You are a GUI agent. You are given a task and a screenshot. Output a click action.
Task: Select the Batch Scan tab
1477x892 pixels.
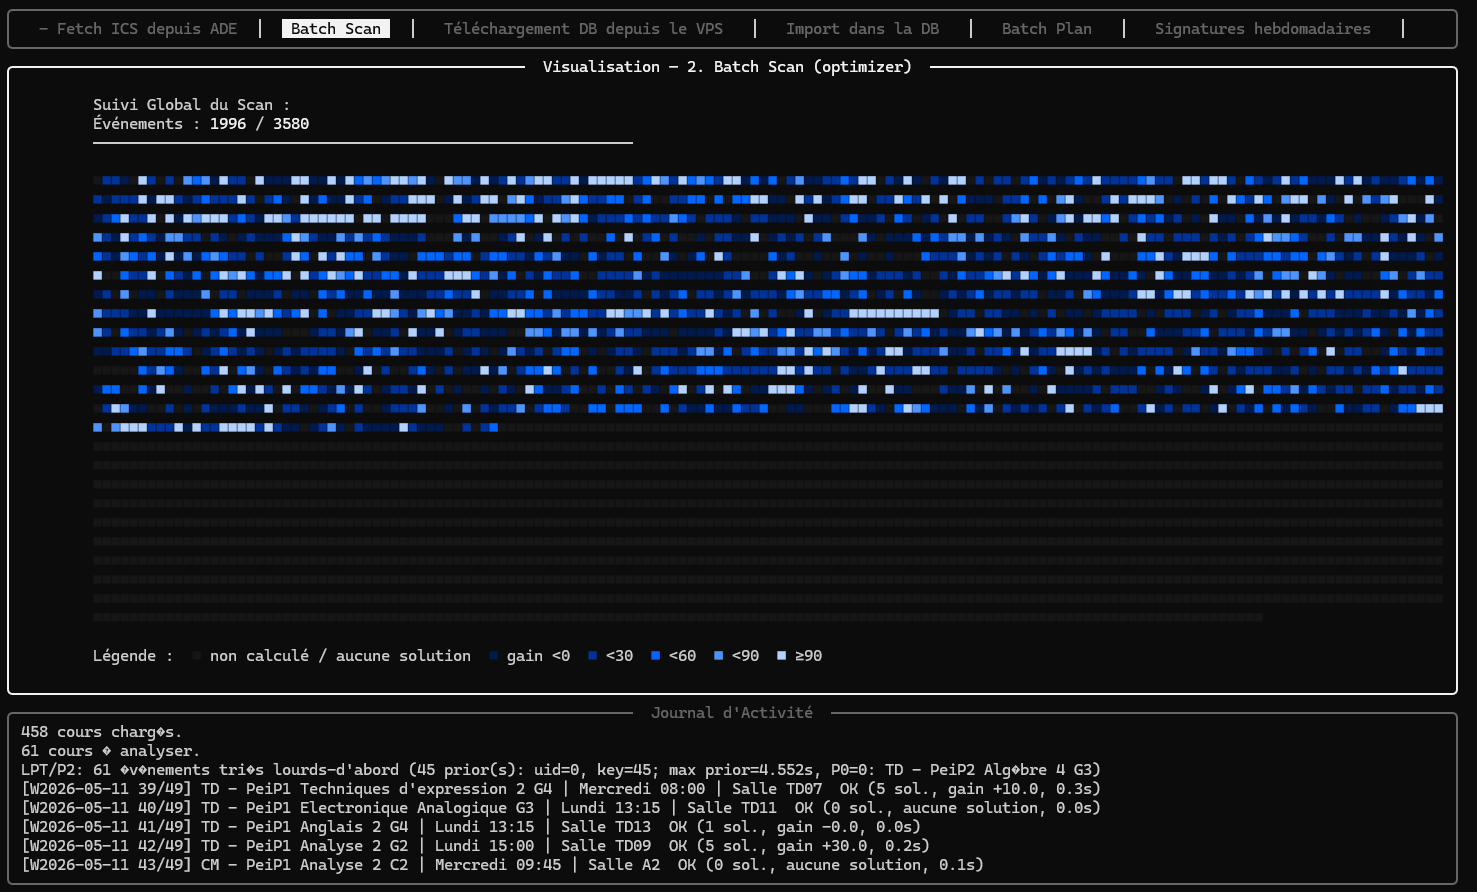[336, 29]
